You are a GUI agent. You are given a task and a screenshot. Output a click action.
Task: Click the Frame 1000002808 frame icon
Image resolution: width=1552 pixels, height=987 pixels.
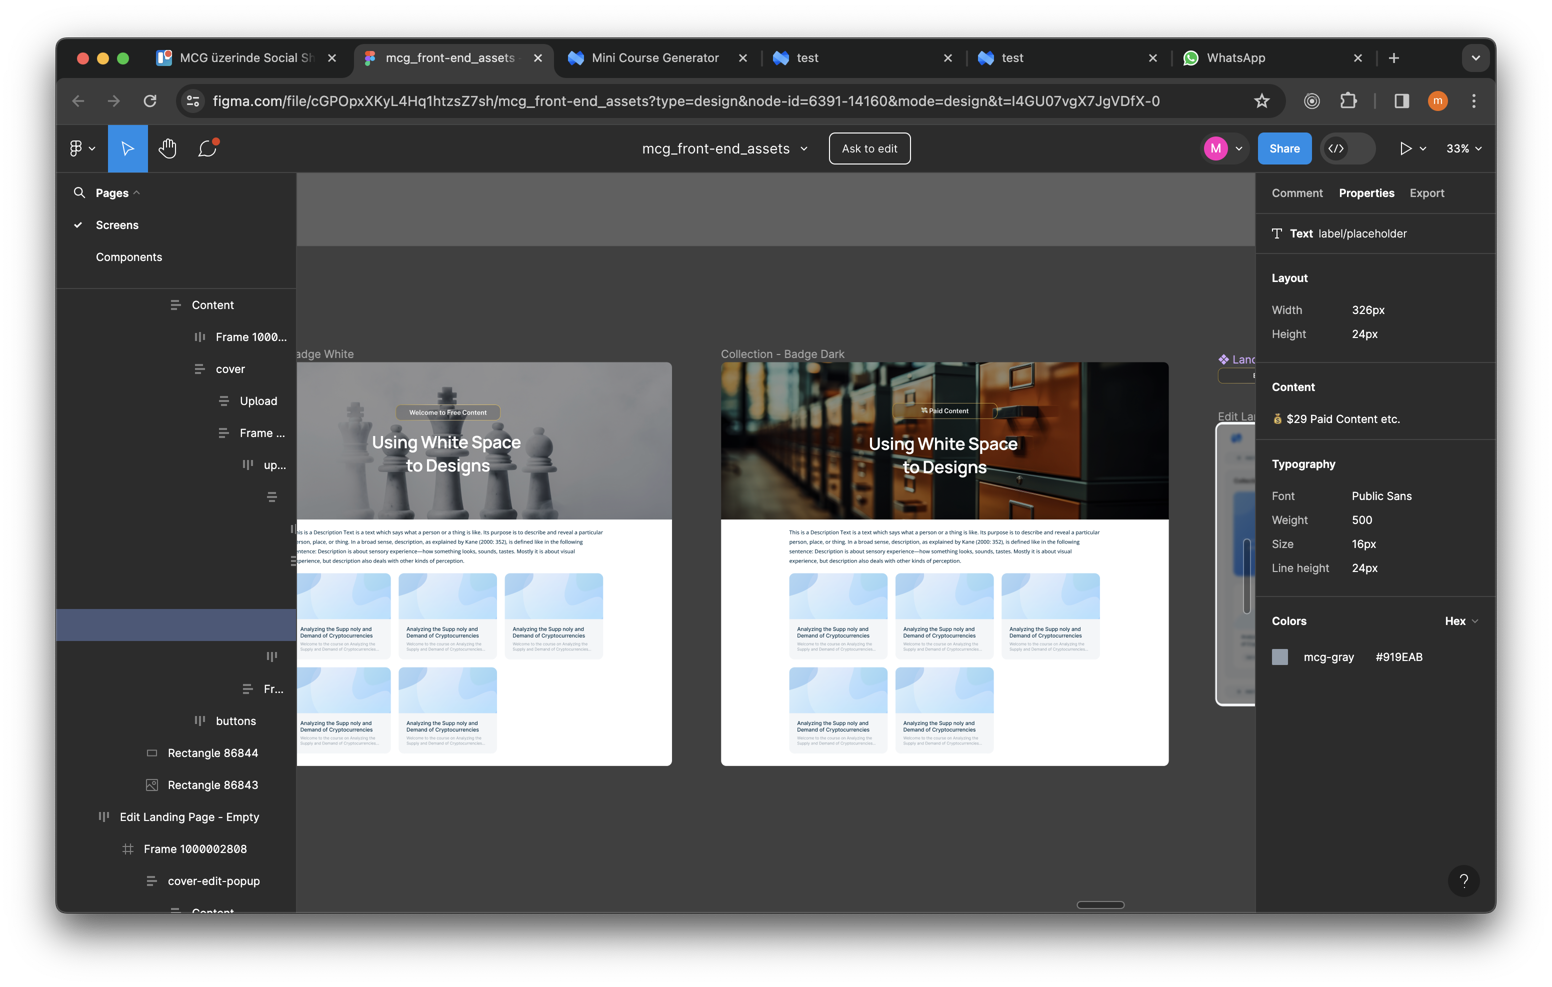[x=128, y=849]
